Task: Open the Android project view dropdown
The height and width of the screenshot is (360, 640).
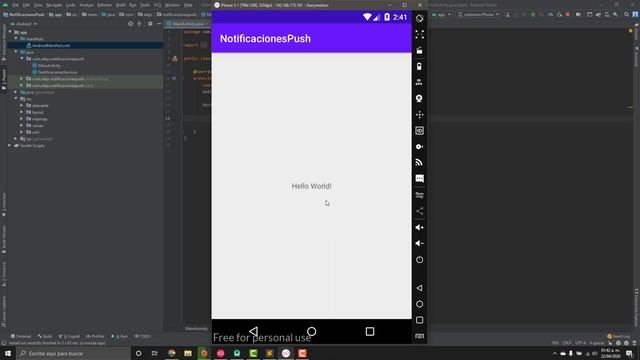Action: (x=25, y=24)
